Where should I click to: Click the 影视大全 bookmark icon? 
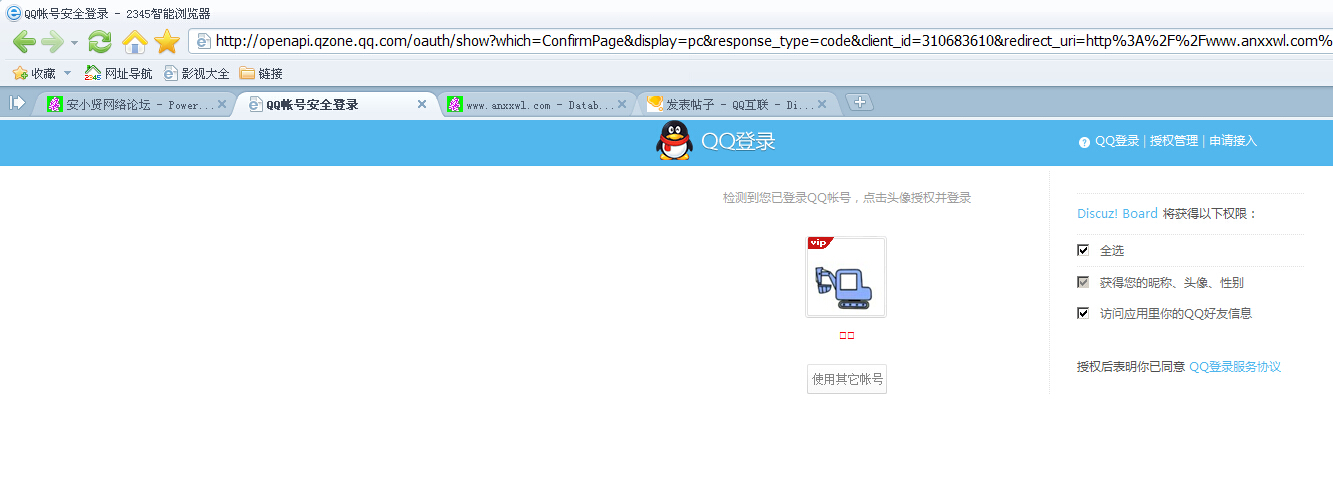(170, 73)
